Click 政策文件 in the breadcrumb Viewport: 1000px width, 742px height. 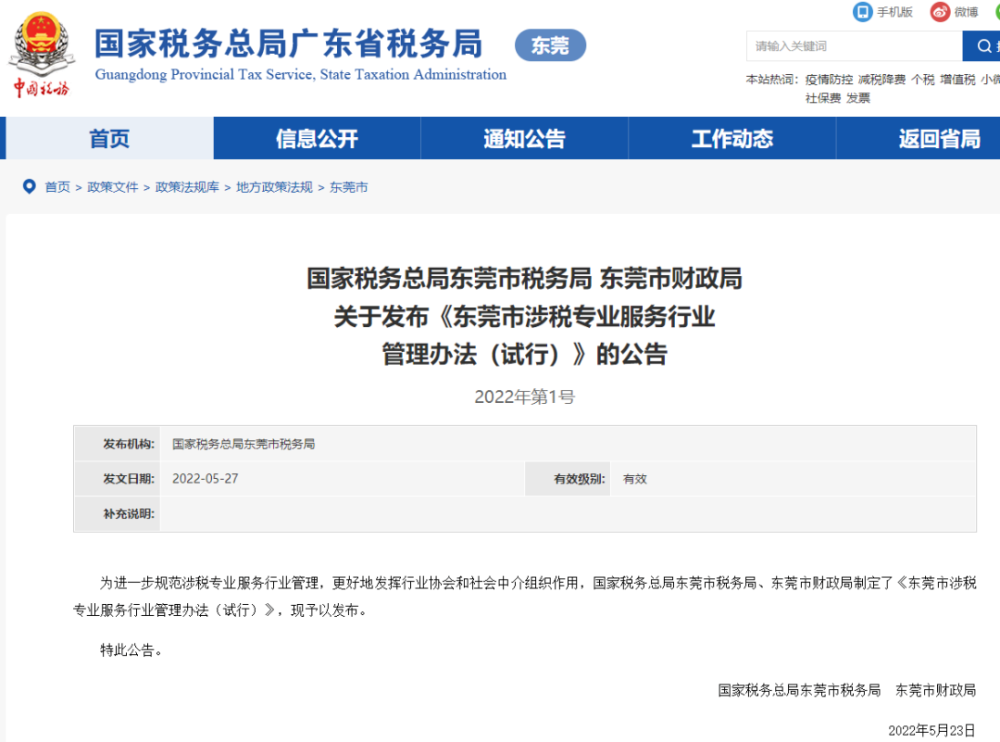[113, 187]
